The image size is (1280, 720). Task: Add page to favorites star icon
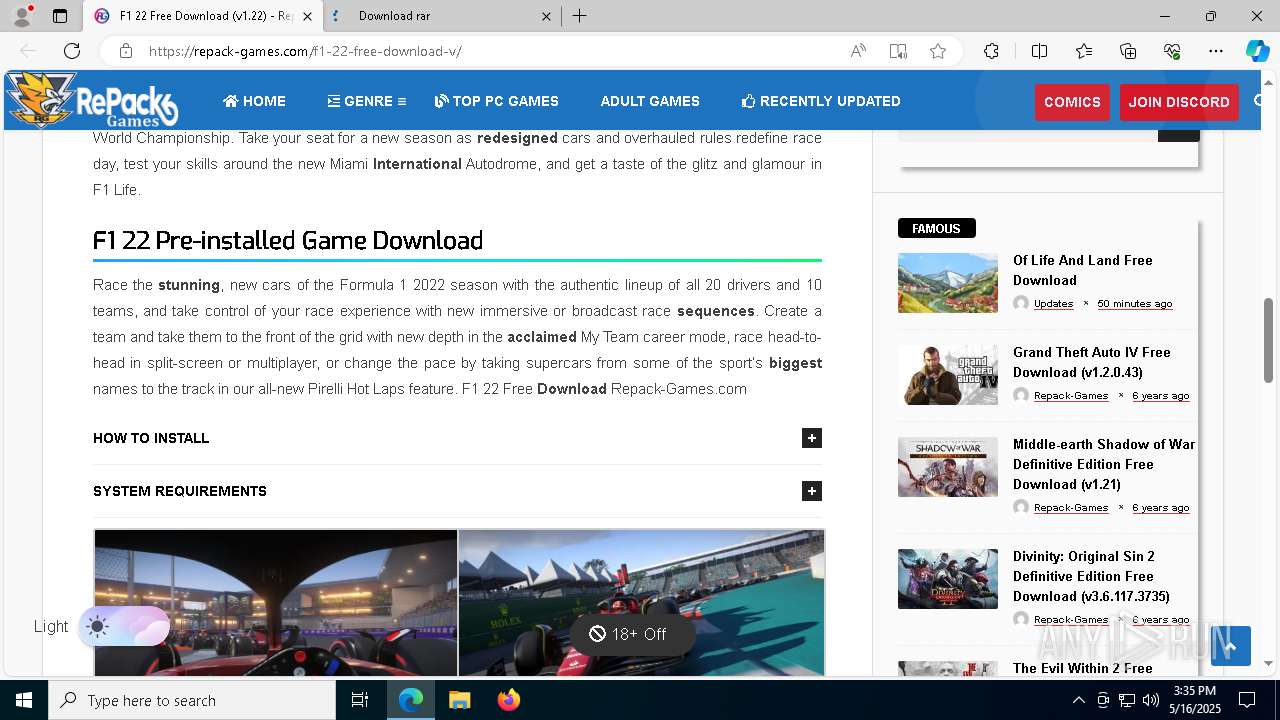click(x=938, y=51)
